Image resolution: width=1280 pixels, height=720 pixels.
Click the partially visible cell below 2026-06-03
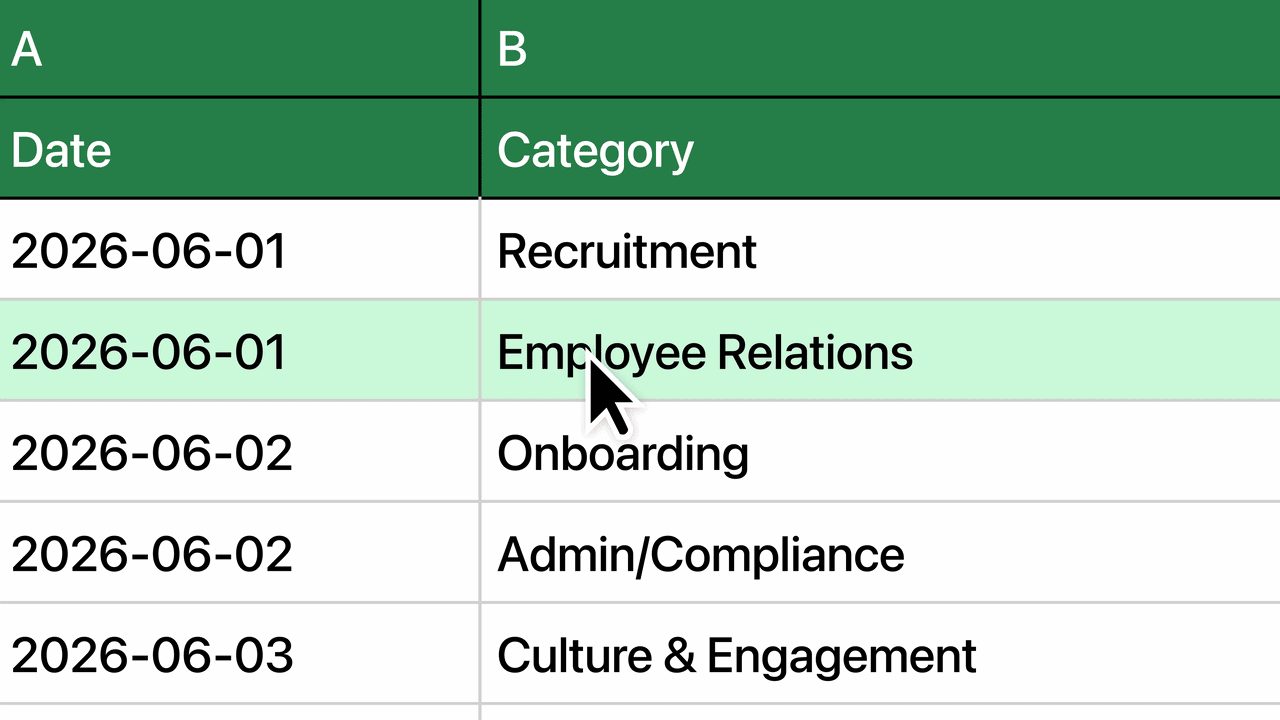[239, 712]
